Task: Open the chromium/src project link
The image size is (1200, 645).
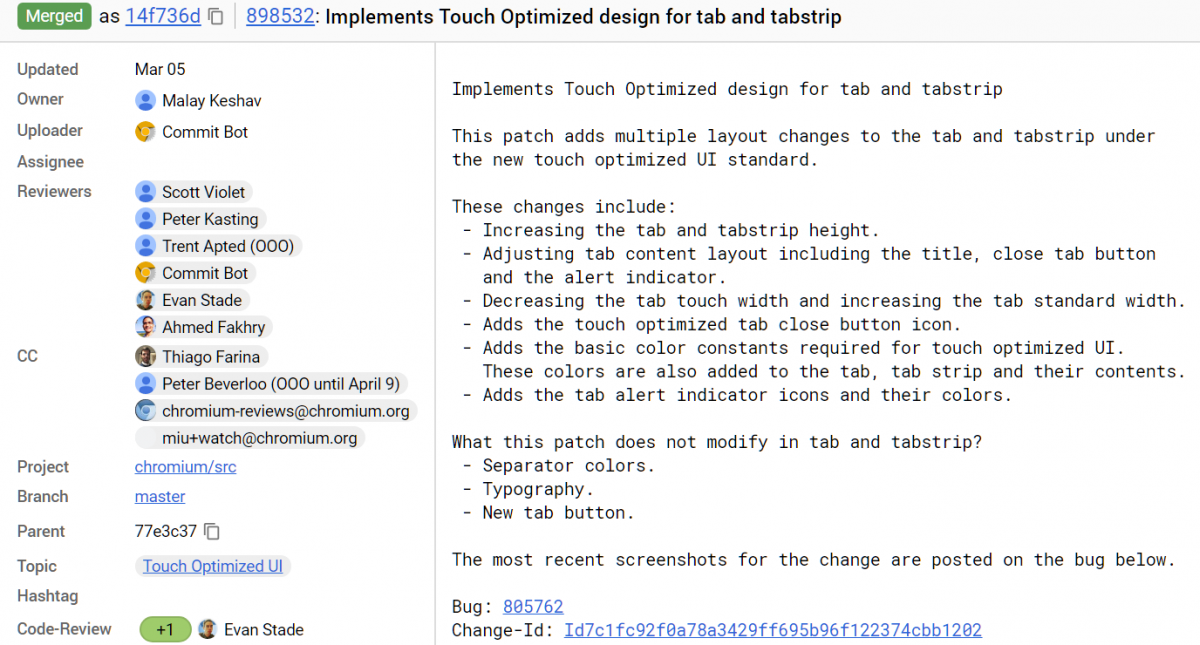Action: [x=186, y=467]
